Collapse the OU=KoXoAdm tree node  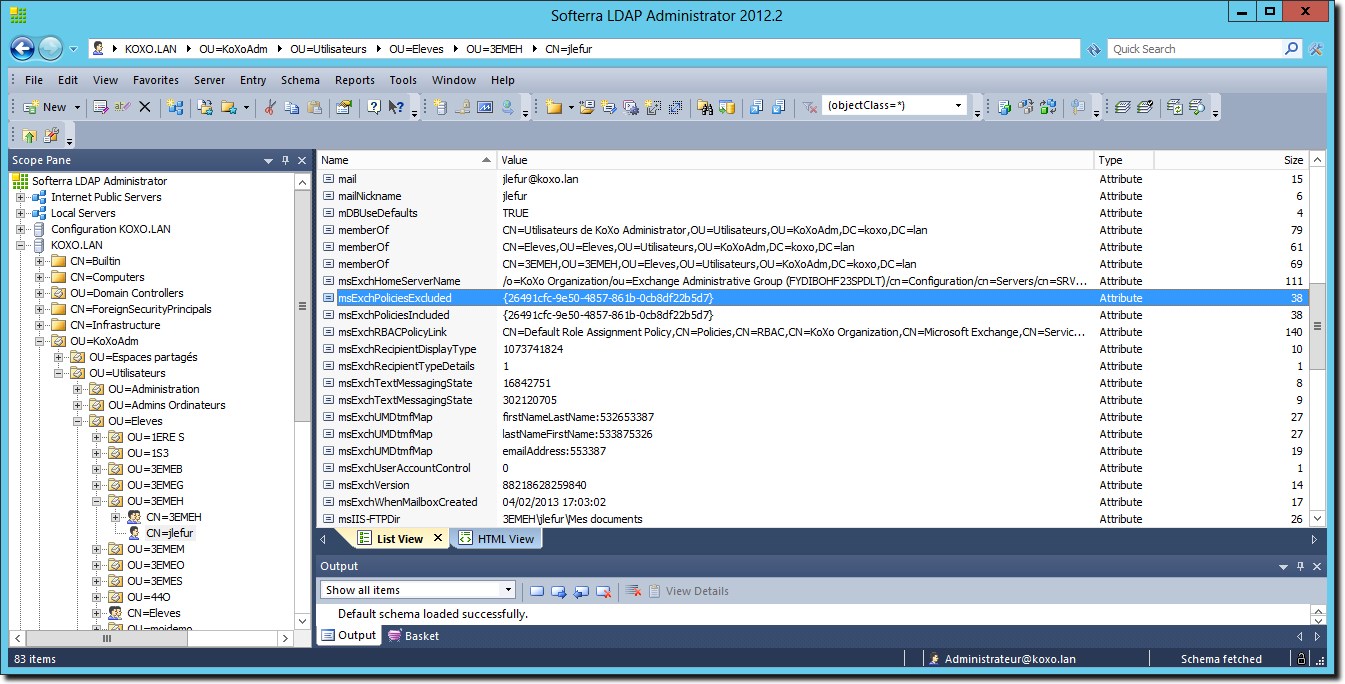(x=40, y=341)
